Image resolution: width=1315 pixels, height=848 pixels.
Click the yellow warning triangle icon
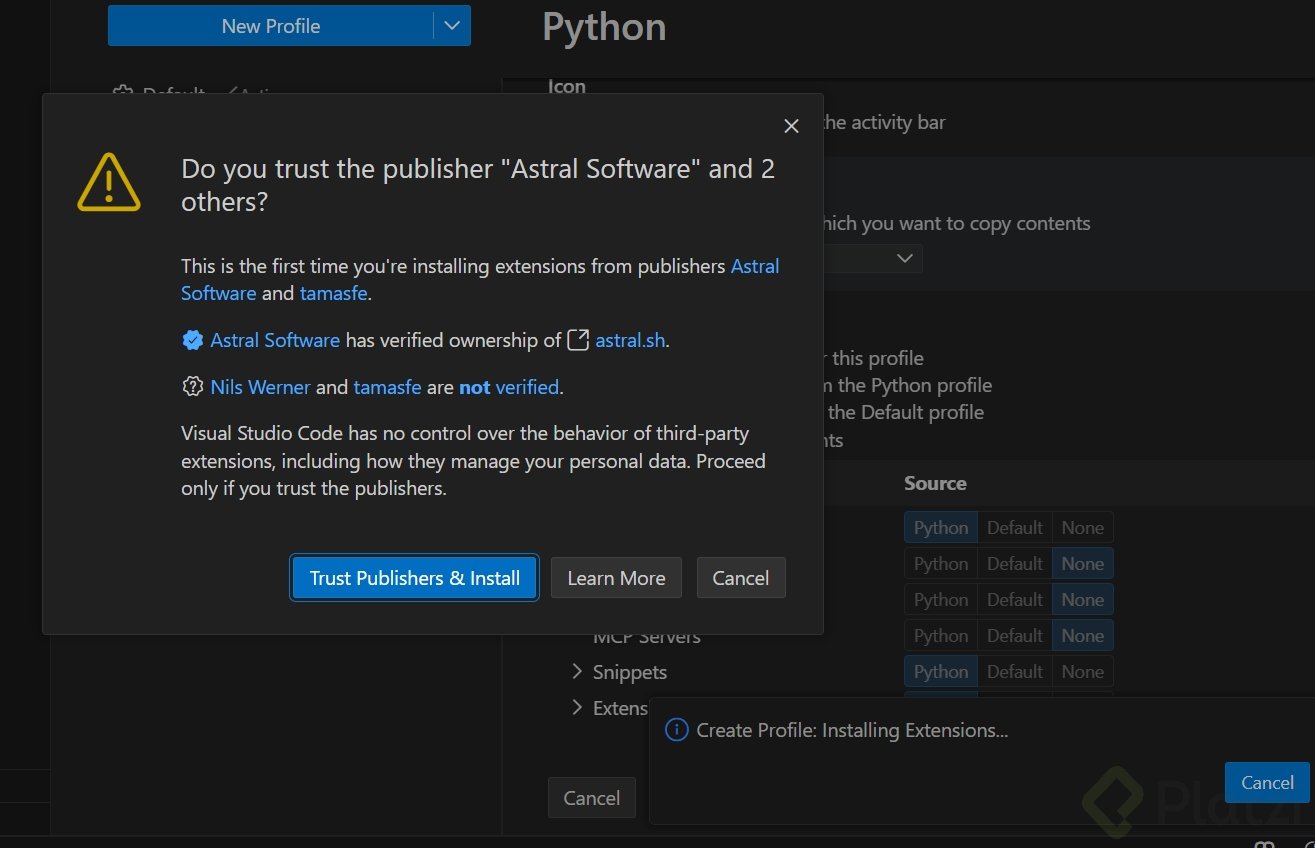click(109, 183)
